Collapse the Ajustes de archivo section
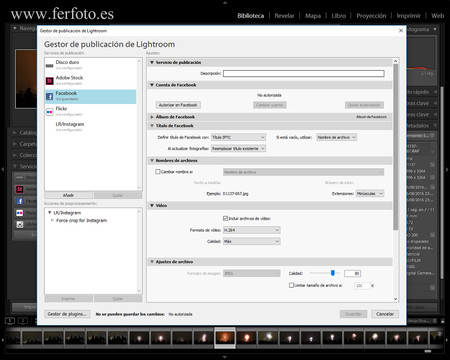Viewport: 450px width, 360px height. [152, 262]
